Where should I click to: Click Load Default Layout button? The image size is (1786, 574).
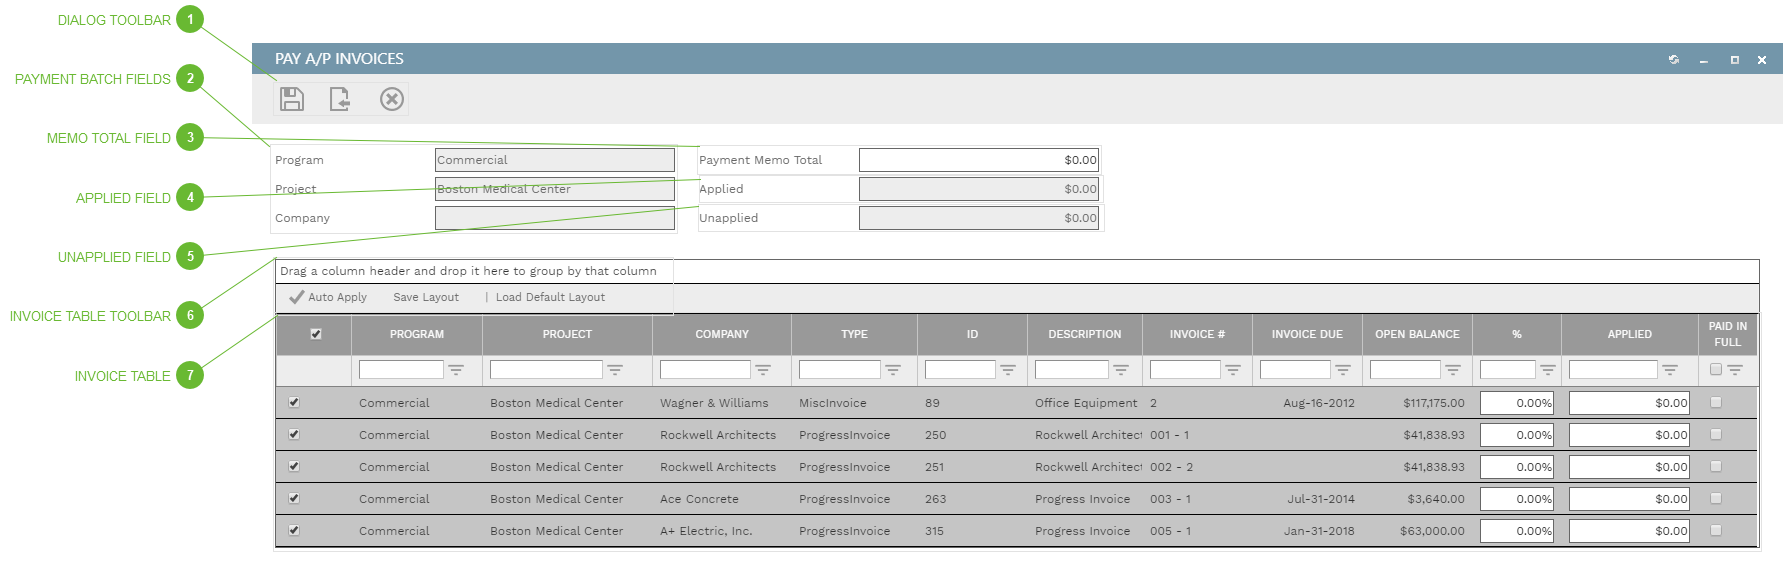click(x=550, y=297)
